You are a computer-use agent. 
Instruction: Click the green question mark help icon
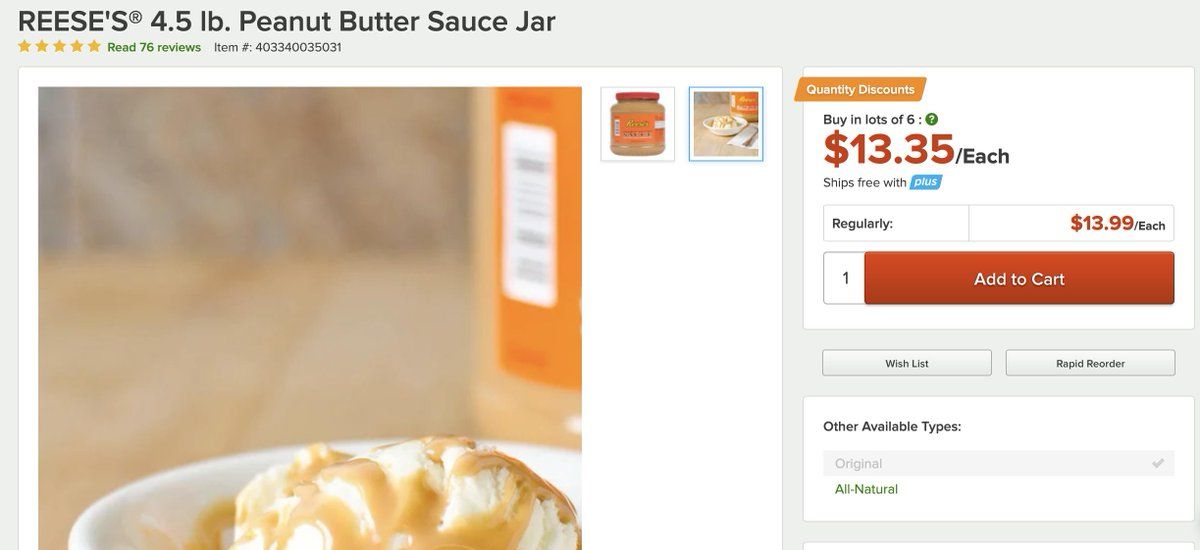click(x=932, y=119)
